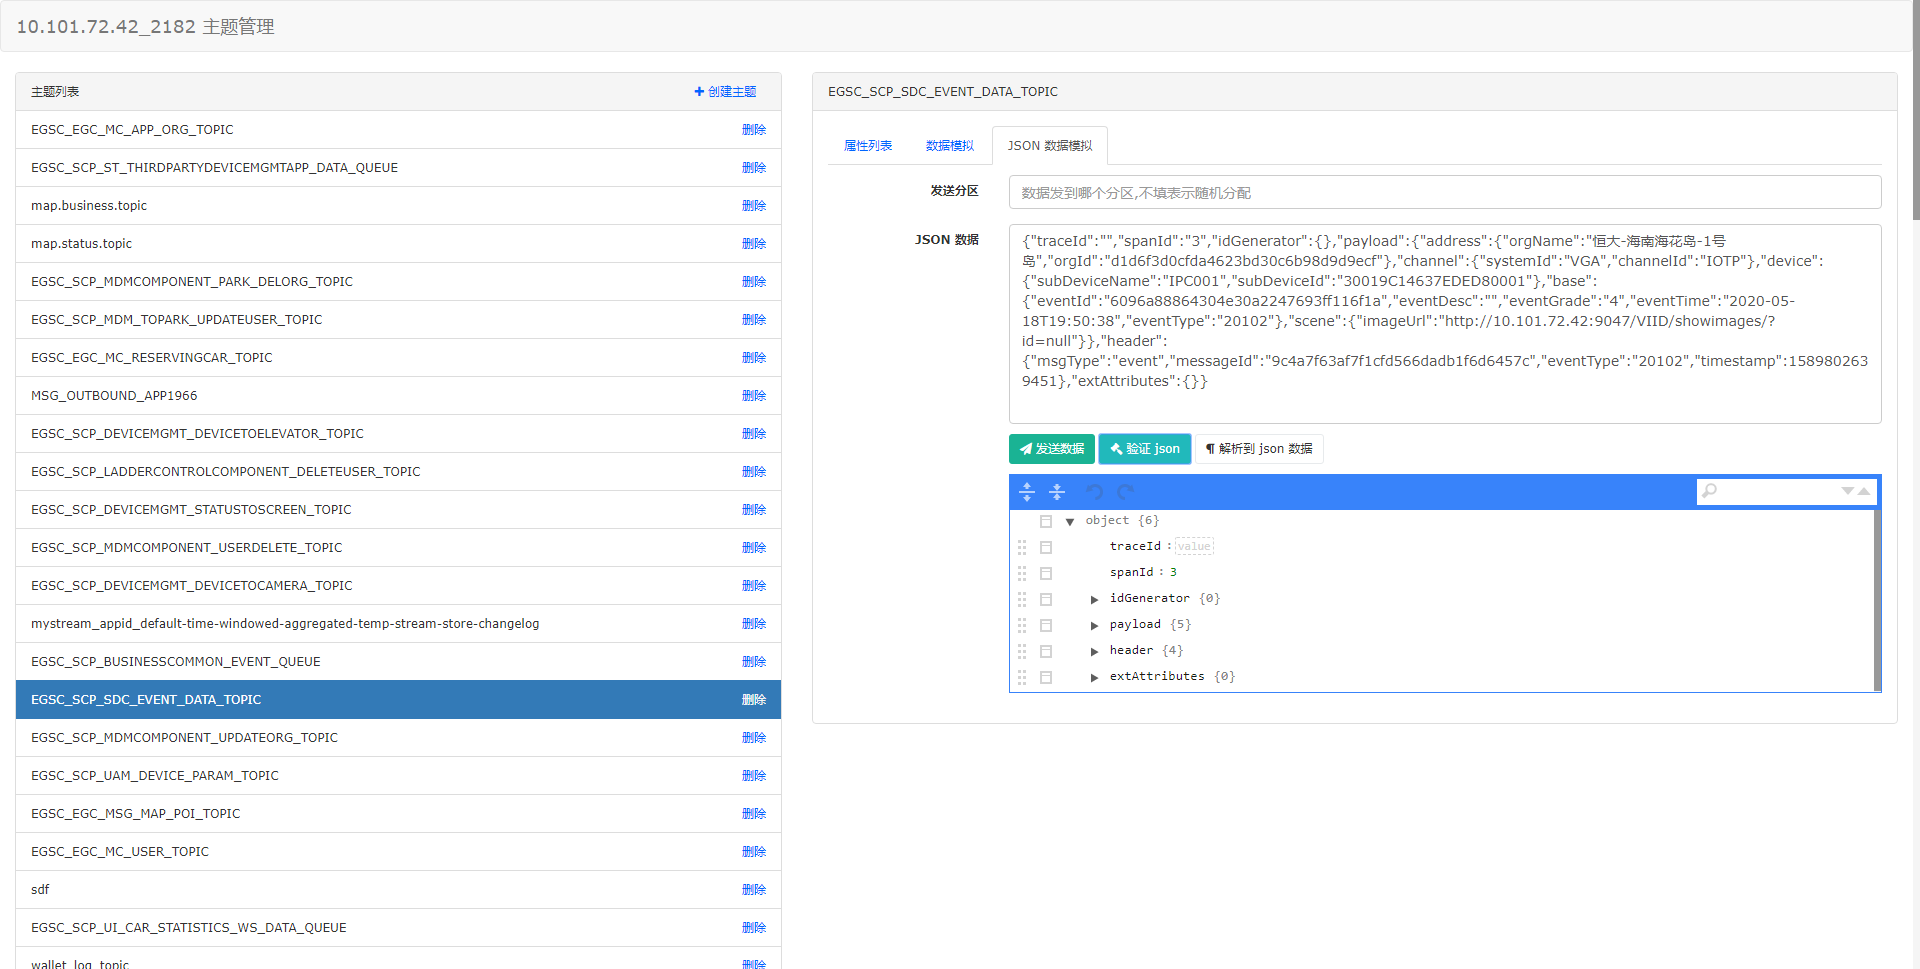Select topic EGSC_EGC_MSG_MAP_POI_TOPIC

[398, 814]
